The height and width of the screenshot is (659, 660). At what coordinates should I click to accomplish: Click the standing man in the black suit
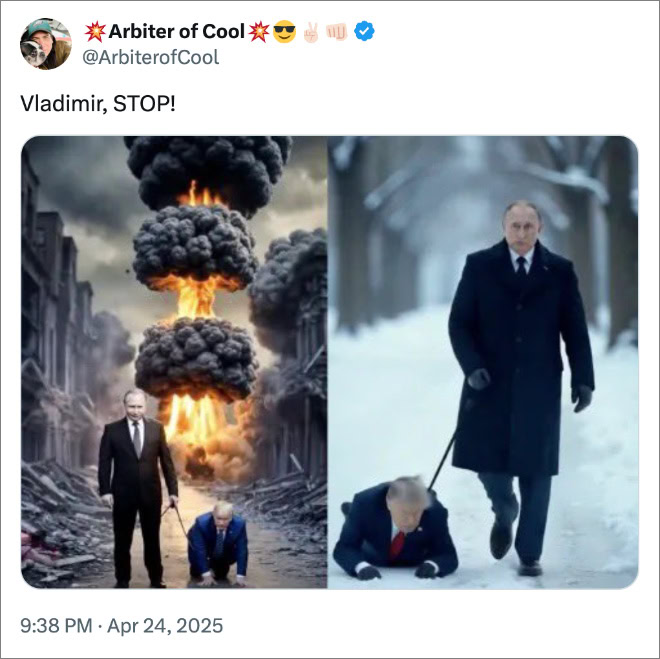[x=137, y=480]
